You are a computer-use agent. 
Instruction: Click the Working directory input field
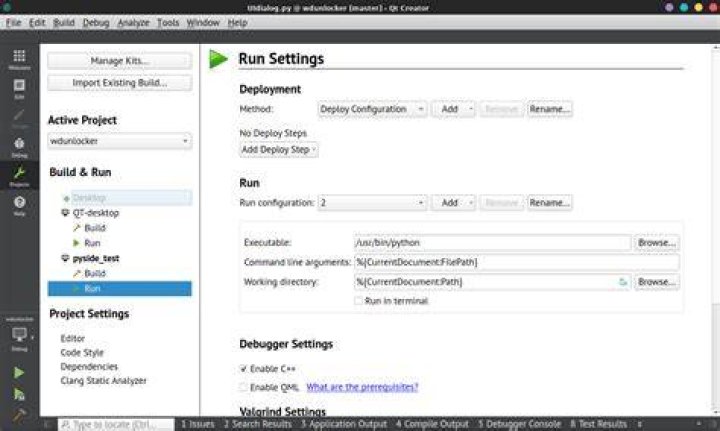pos(492,282)
